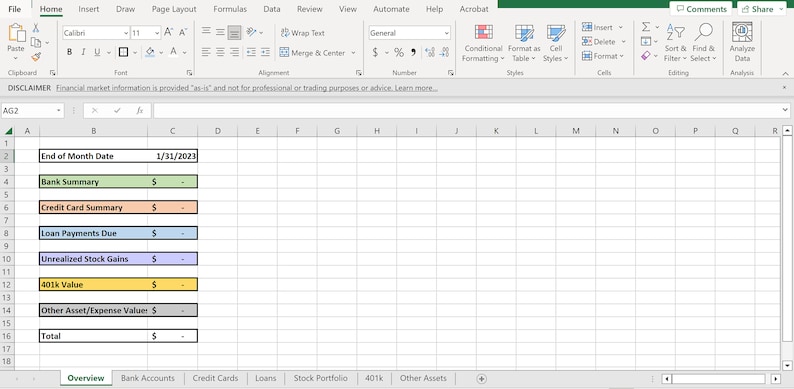Toggle Bold formatting

69,52
